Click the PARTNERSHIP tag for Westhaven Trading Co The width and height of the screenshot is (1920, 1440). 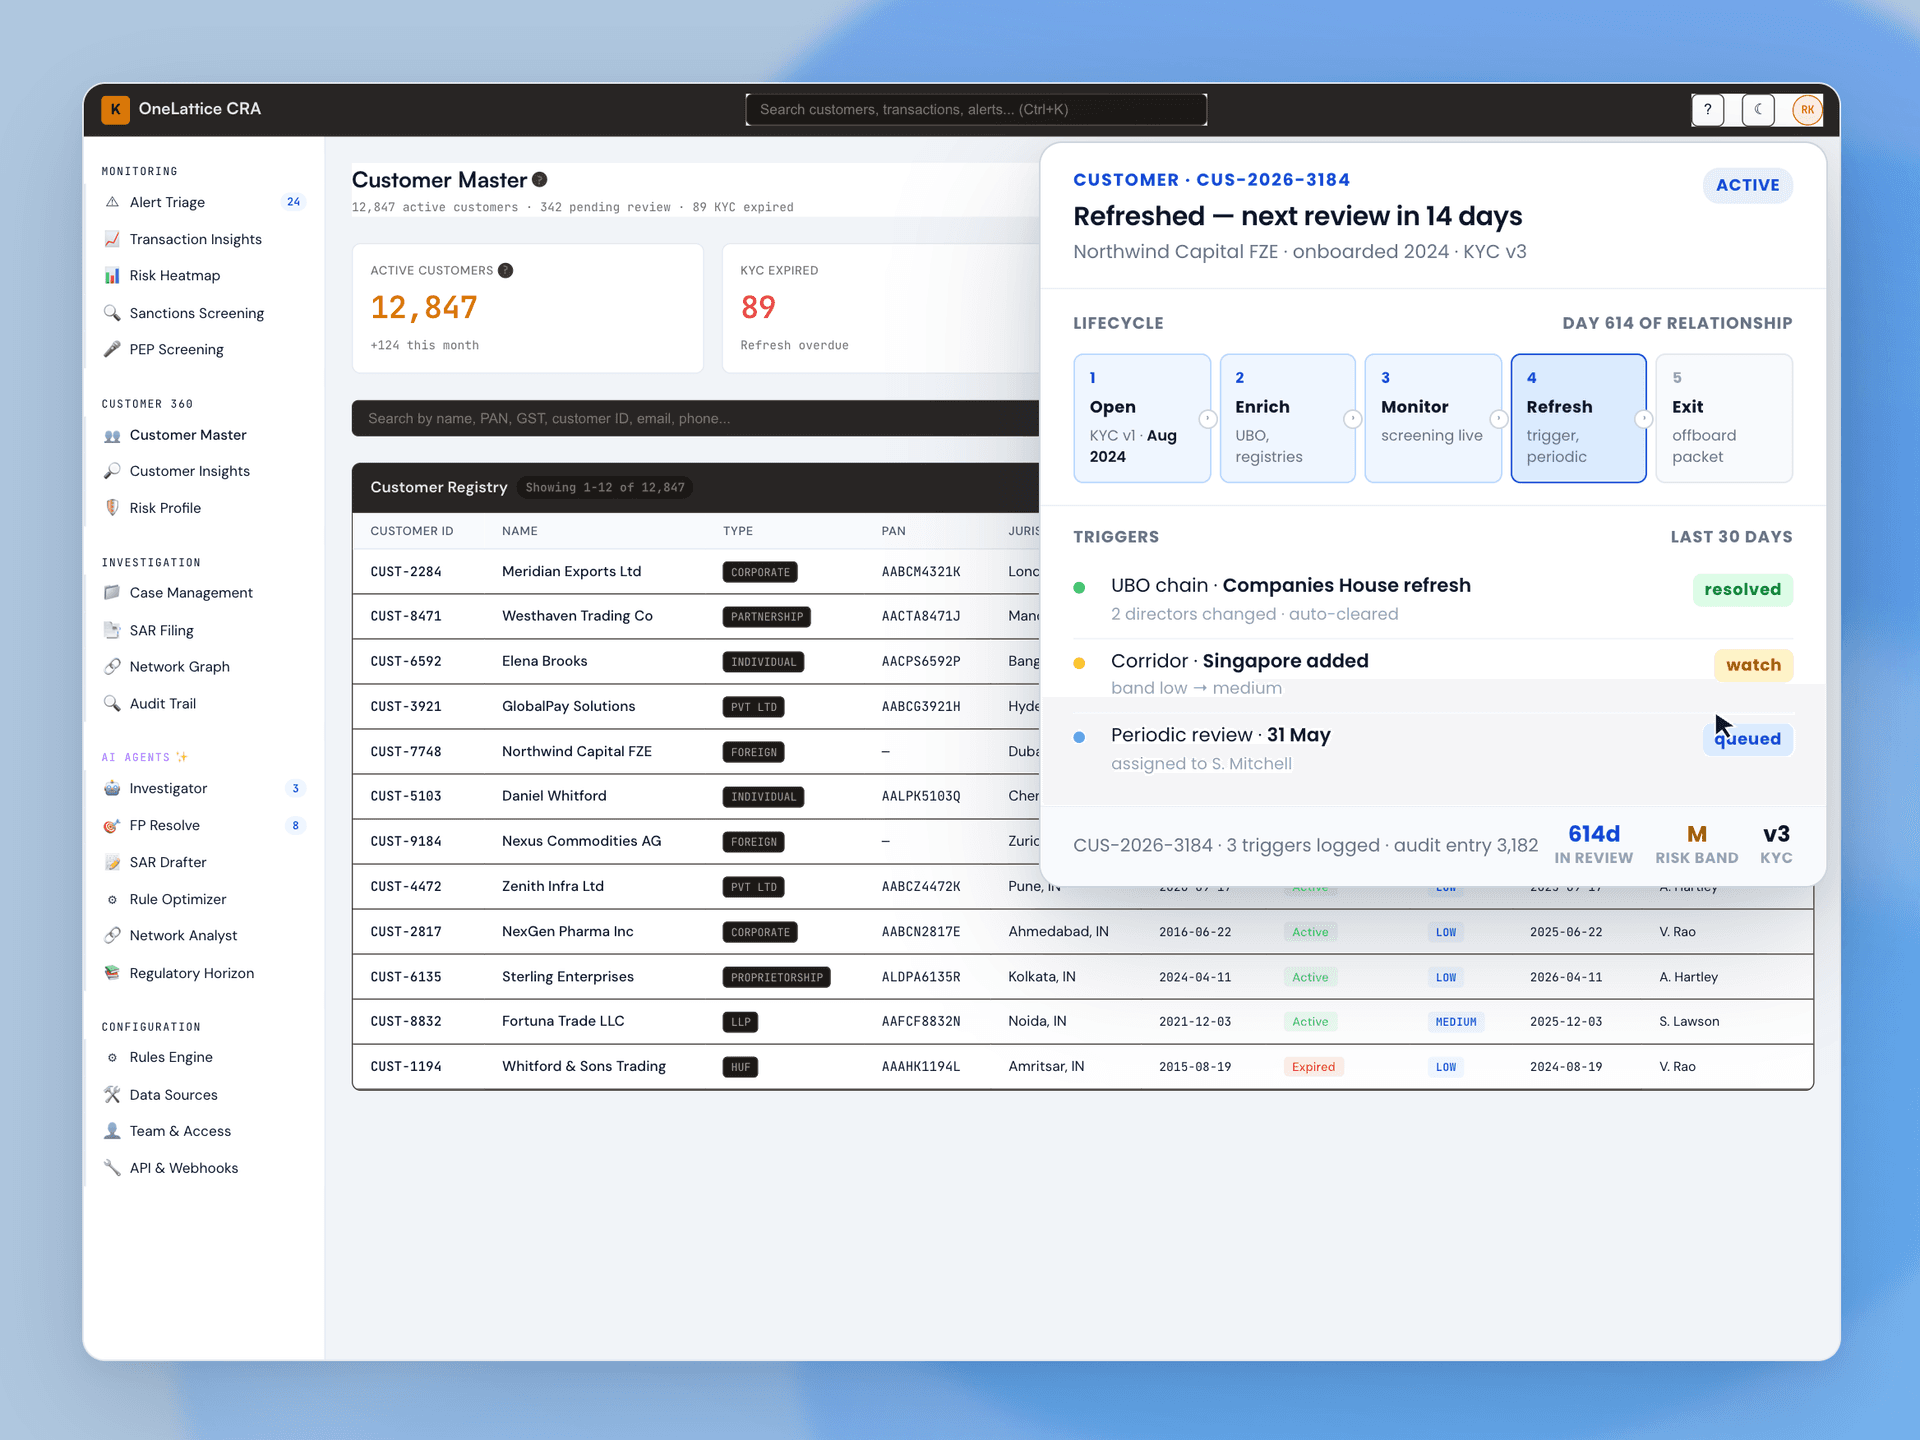point(766,617)
